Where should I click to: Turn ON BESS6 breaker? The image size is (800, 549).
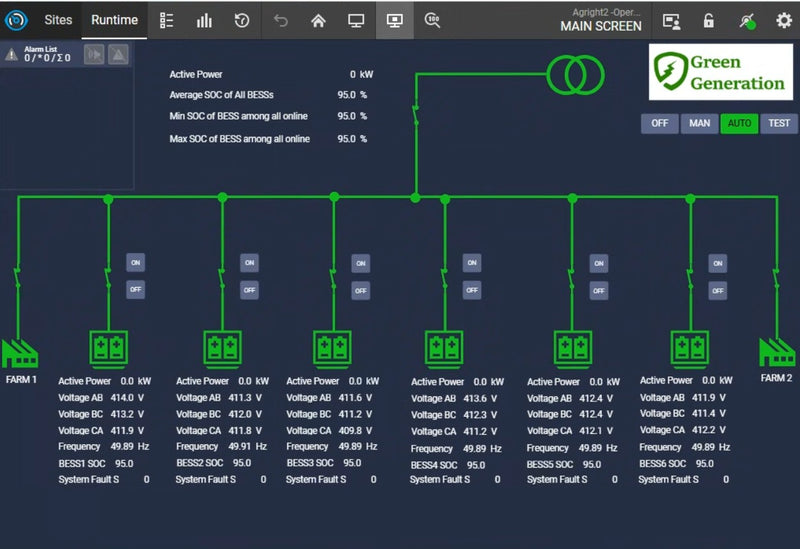[x=718, y=263]
